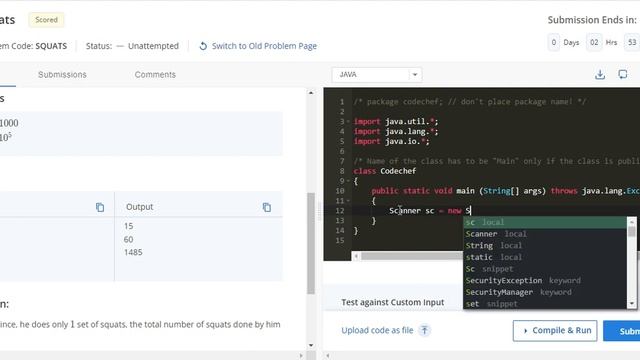Collapse the code fold at line 9
Viewport: 640px width, 360px height.
348,181
